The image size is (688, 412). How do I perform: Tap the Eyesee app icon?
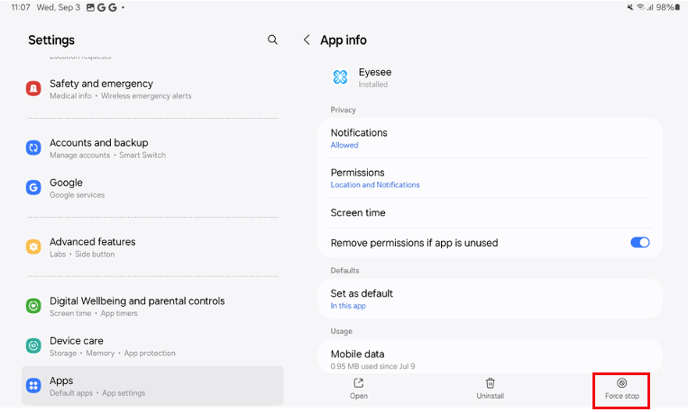[x=341, y=77]
